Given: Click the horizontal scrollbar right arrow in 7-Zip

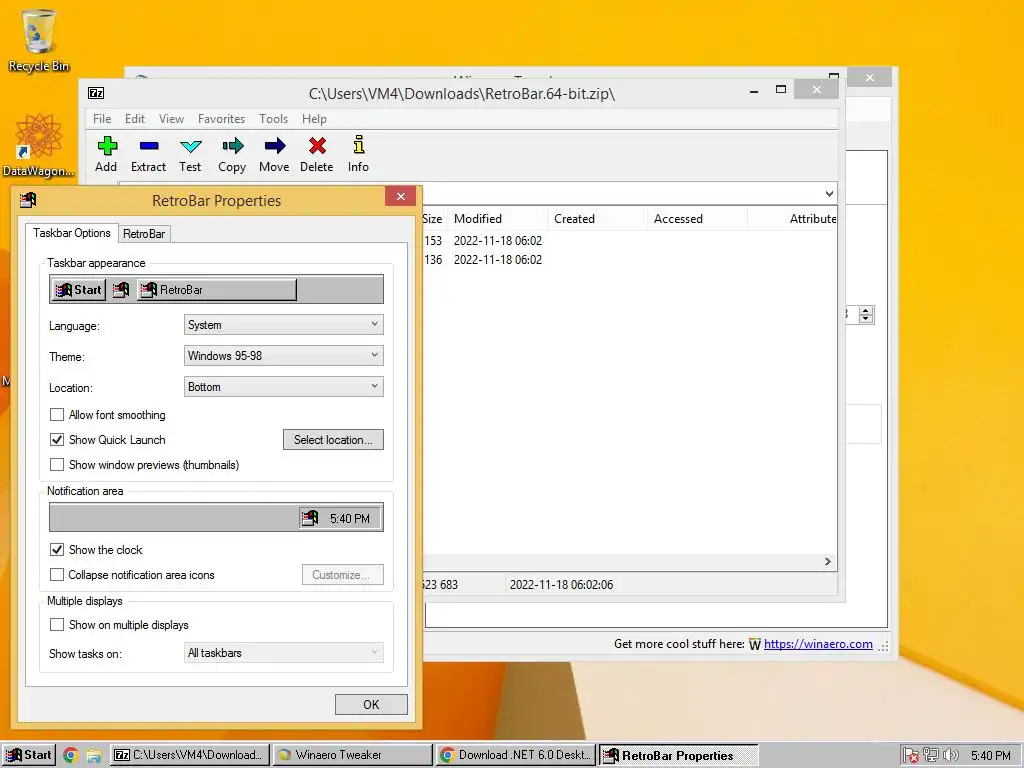Looking at the screenshot, I should pos(827,562).
